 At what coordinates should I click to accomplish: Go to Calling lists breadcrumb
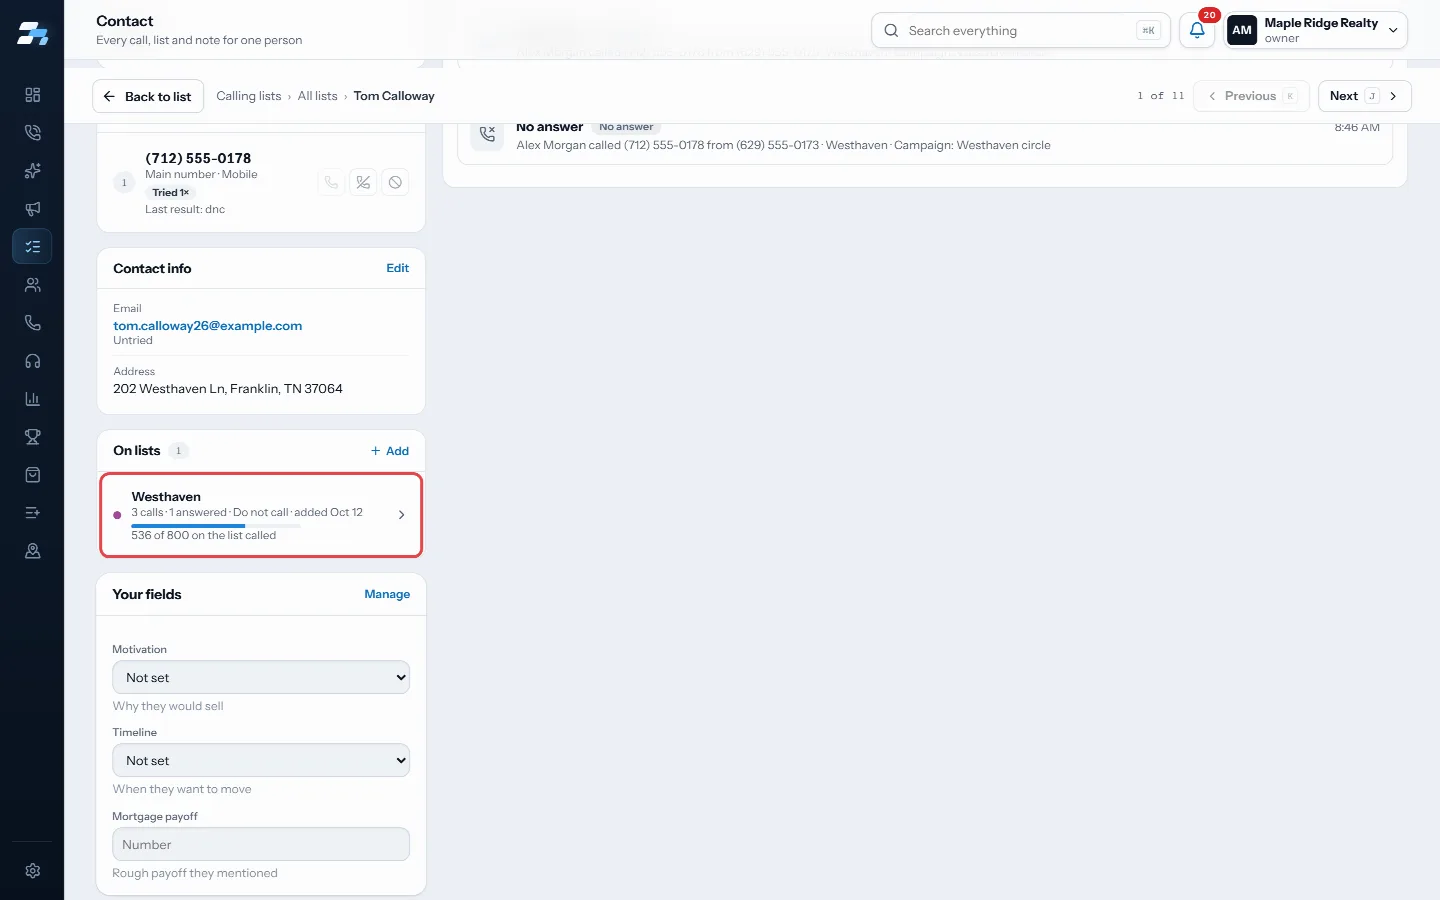click(248, 96)
